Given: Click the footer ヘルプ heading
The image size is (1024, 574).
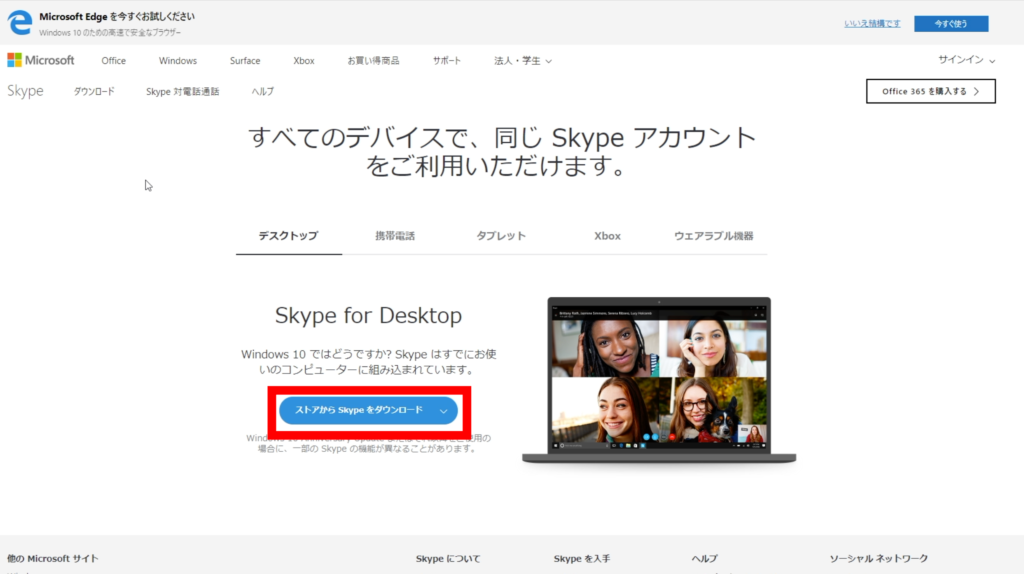Looking at the screenshot, I should point(705,558).
